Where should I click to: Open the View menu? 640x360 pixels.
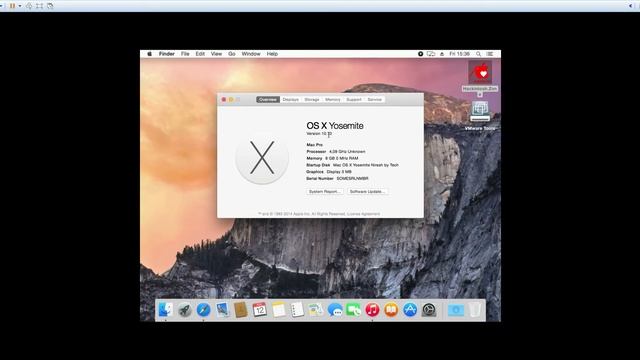(216, 54)
